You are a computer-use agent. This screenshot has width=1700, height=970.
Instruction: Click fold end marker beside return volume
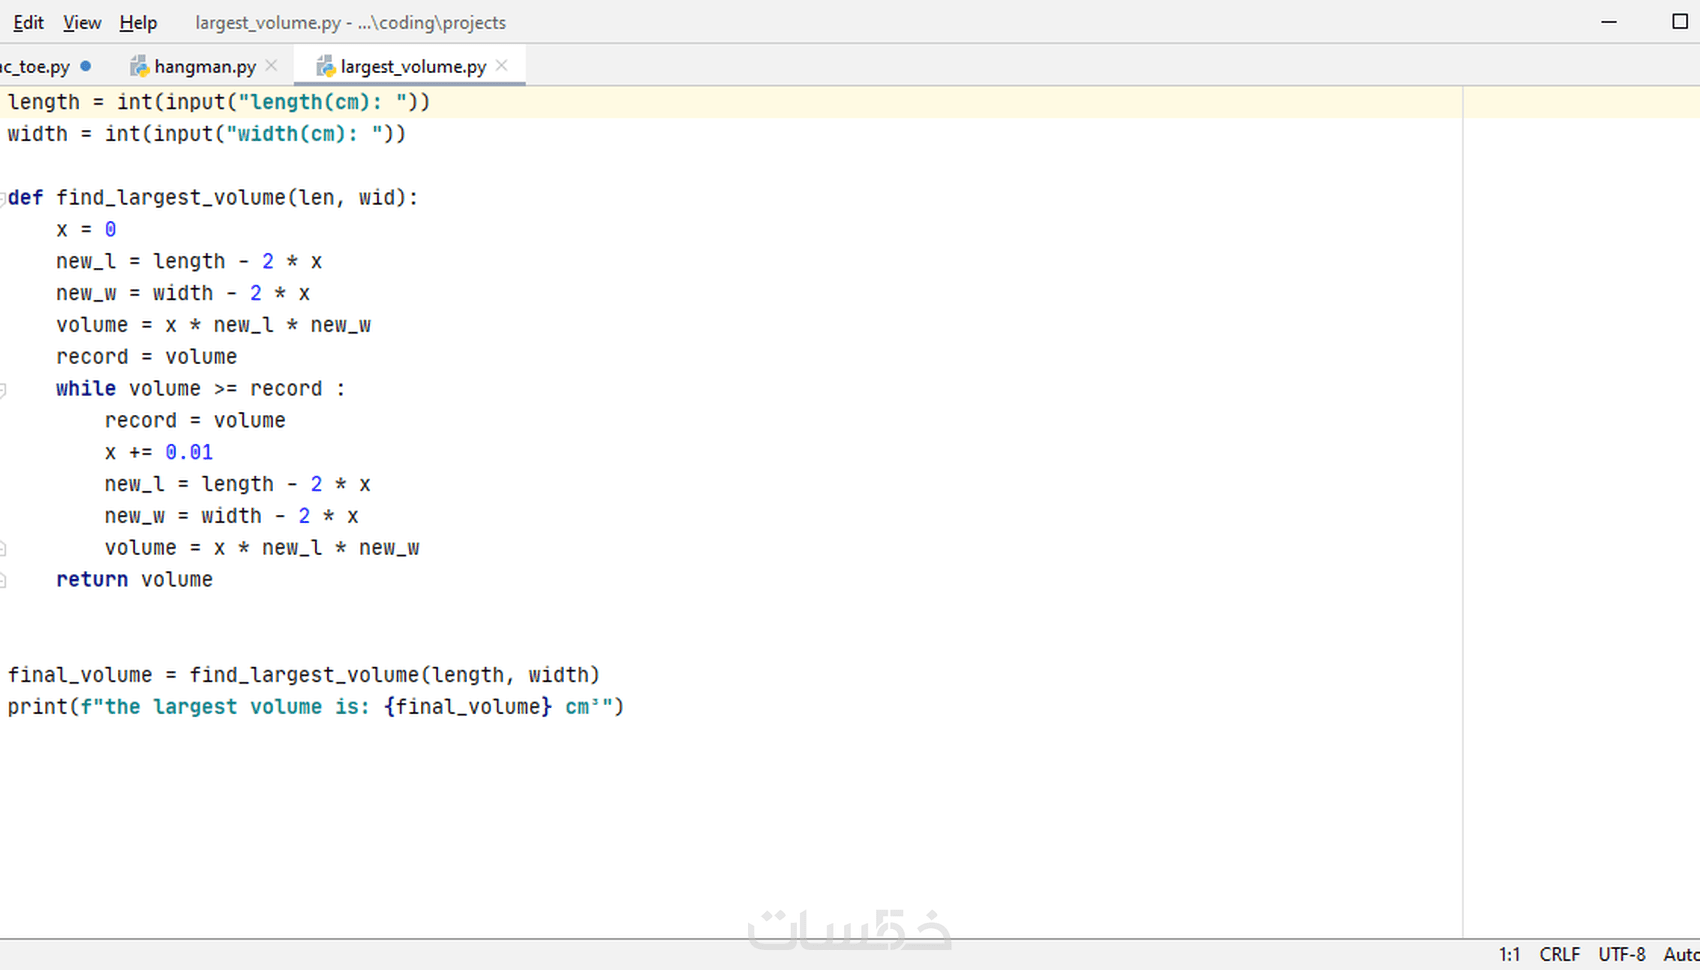coord(3,580)
